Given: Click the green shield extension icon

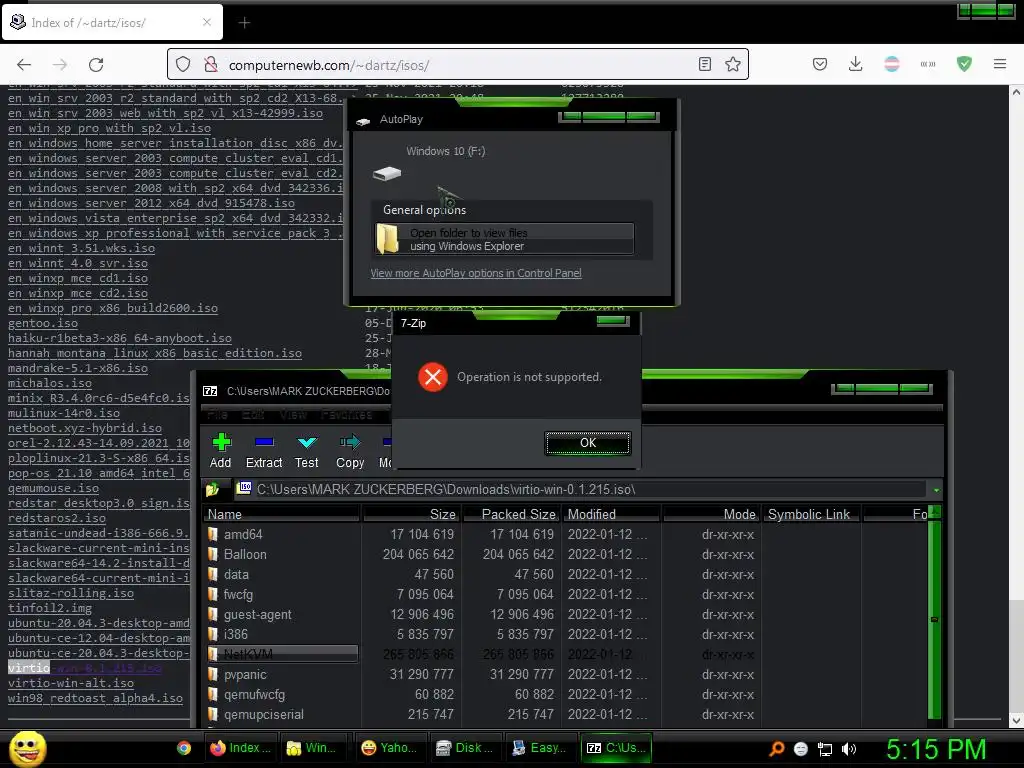Looking at the screenshot, I should point(964,64).
